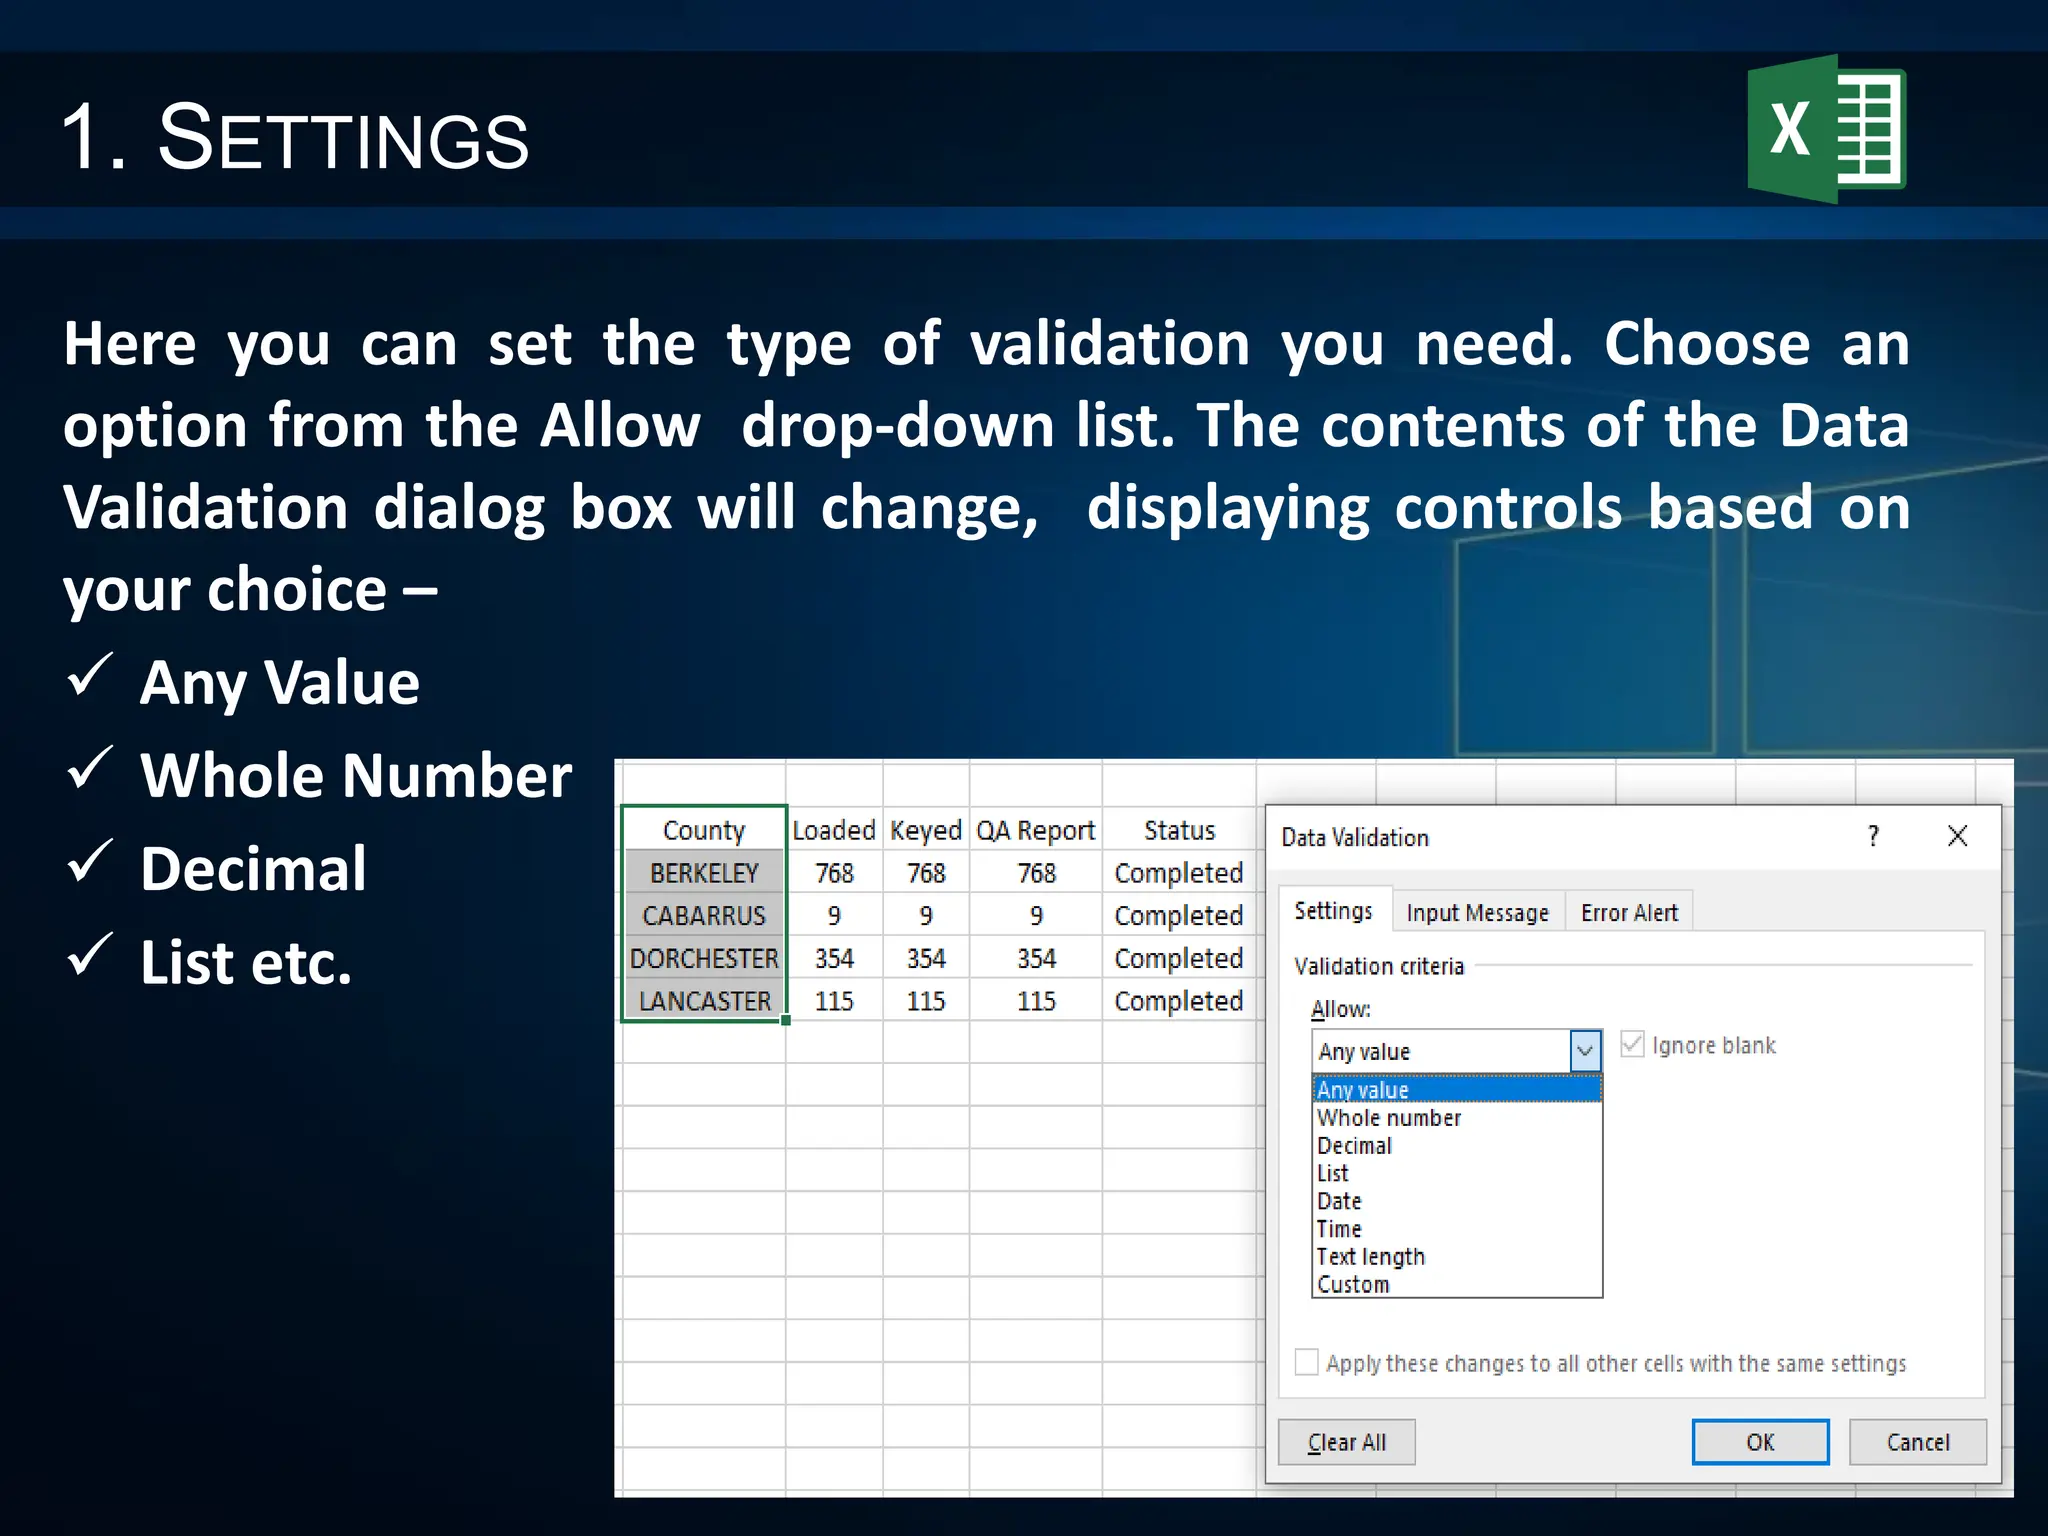Image resolution: width=2048 pixels, height=1536 pixels.
Task: Click the QA Report header cell
Action: (x=1036, y=830)
